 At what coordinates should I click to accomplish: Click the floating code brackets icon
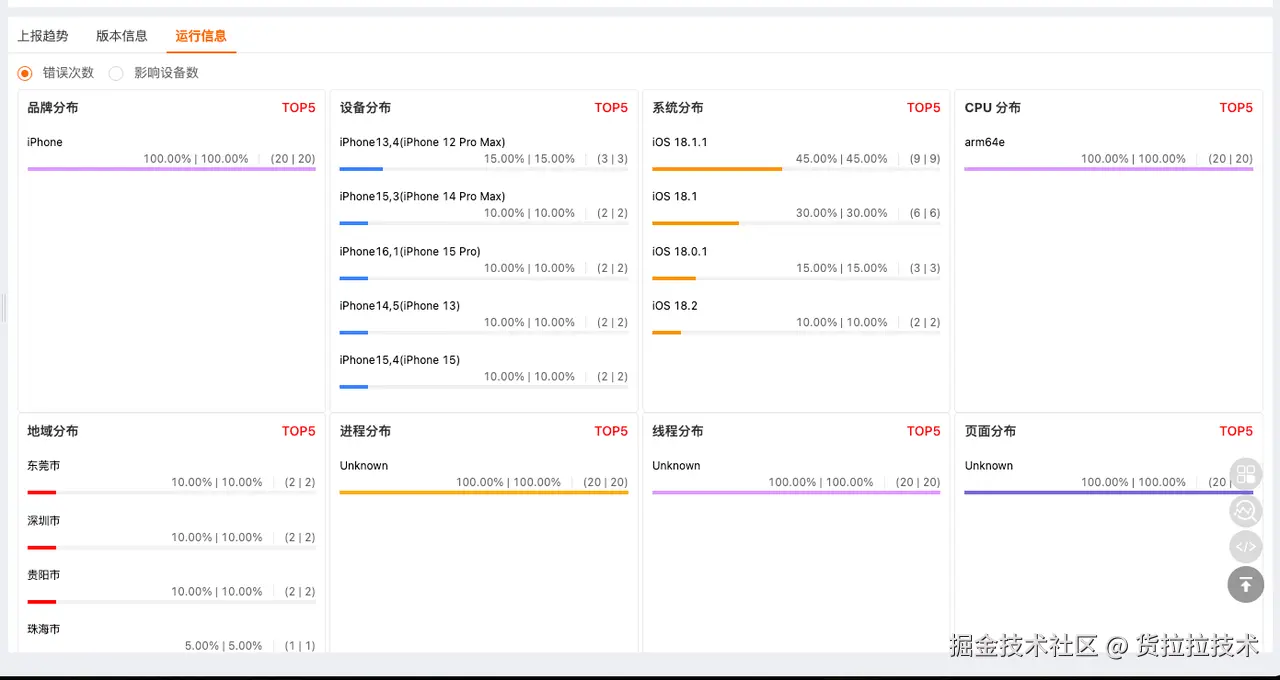coord(1245,547)
